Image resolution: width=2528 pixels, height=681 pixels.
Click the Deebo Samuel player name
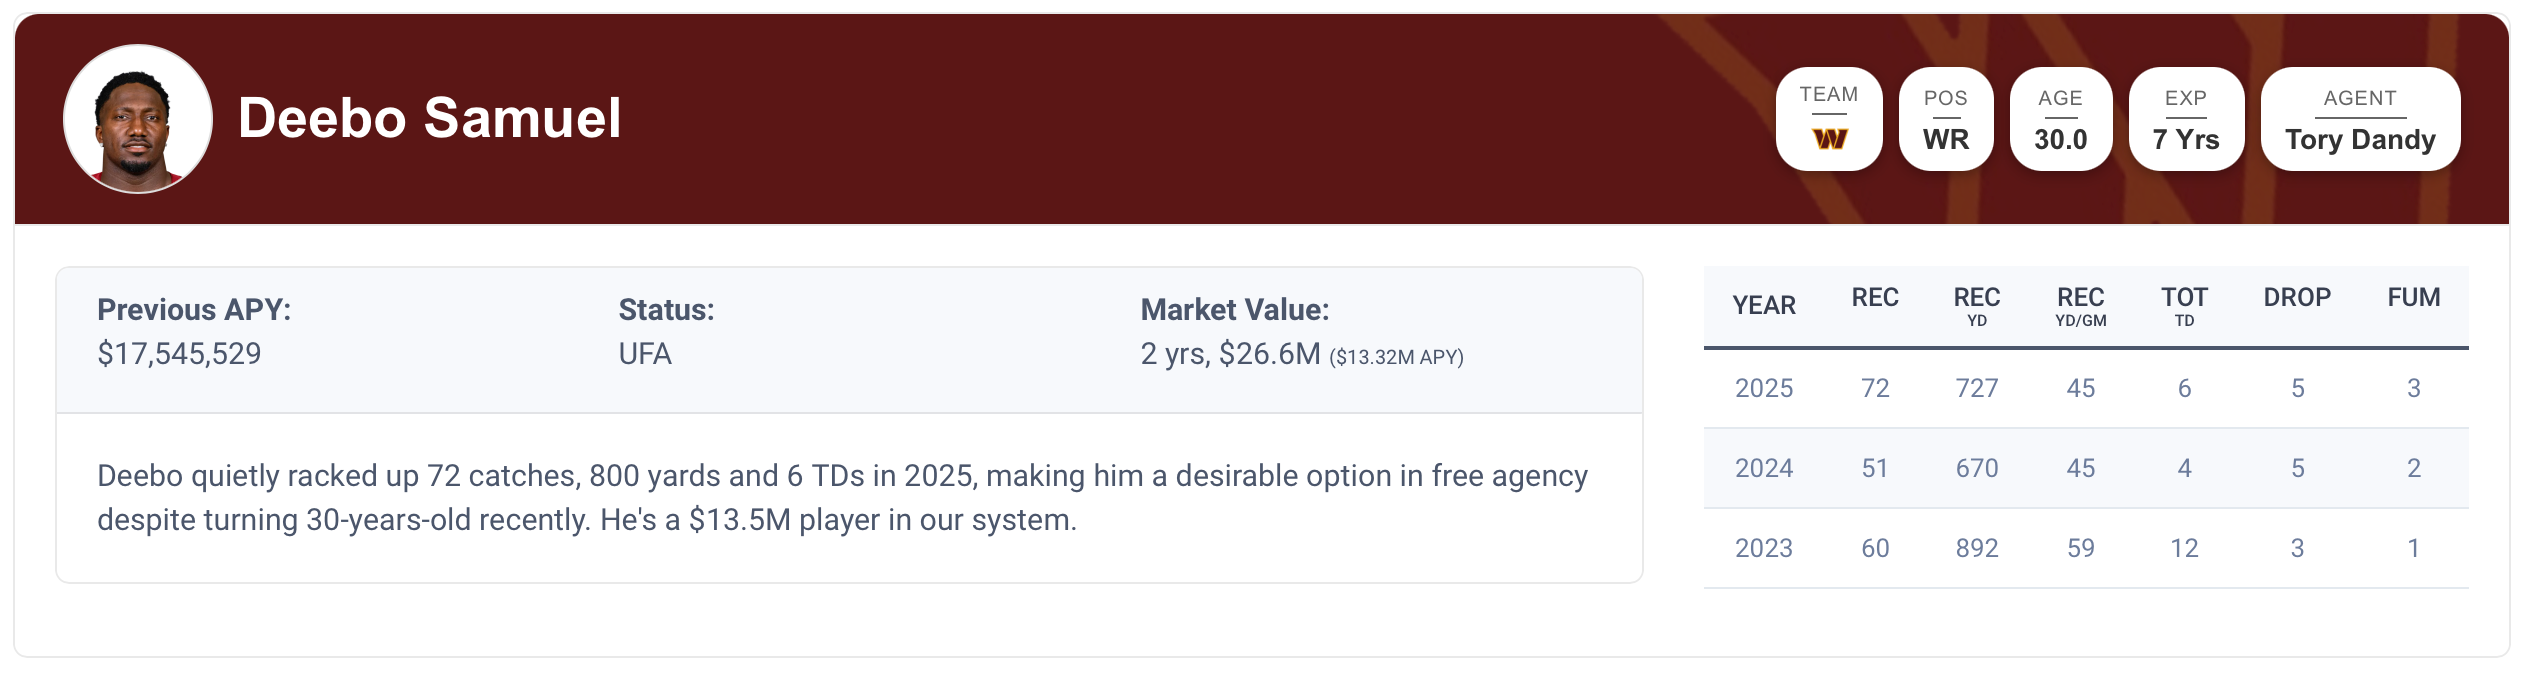click(x=429, y=118)
